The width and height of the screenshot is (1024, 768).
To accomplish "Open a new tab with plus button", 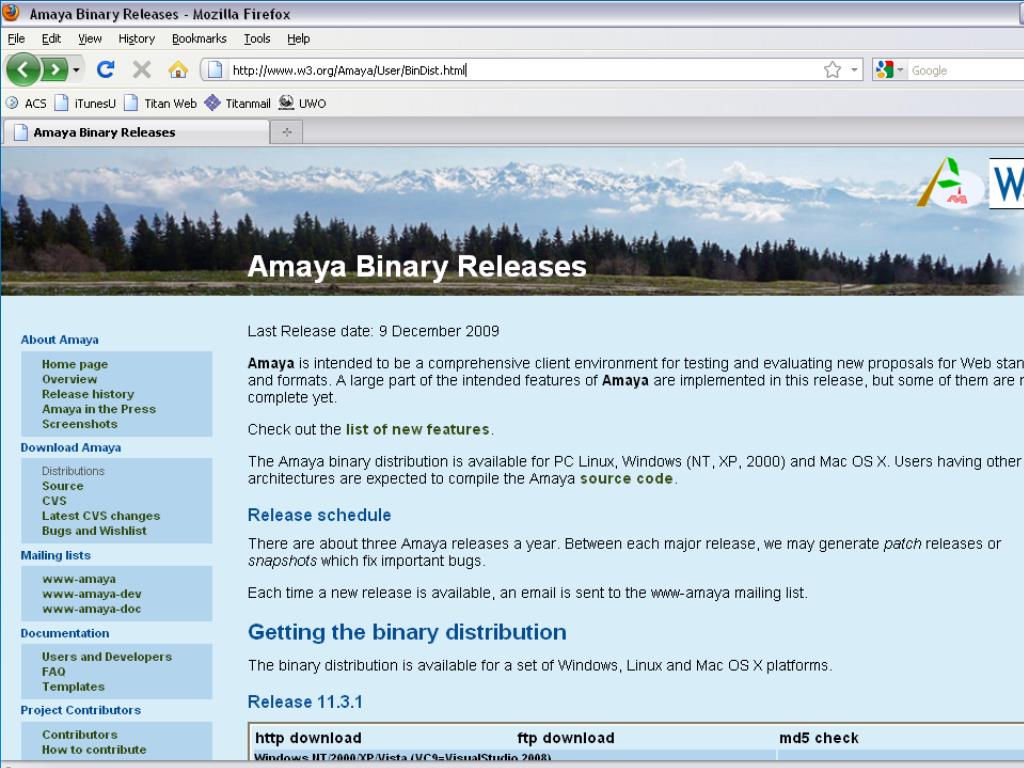I will 287,133.
